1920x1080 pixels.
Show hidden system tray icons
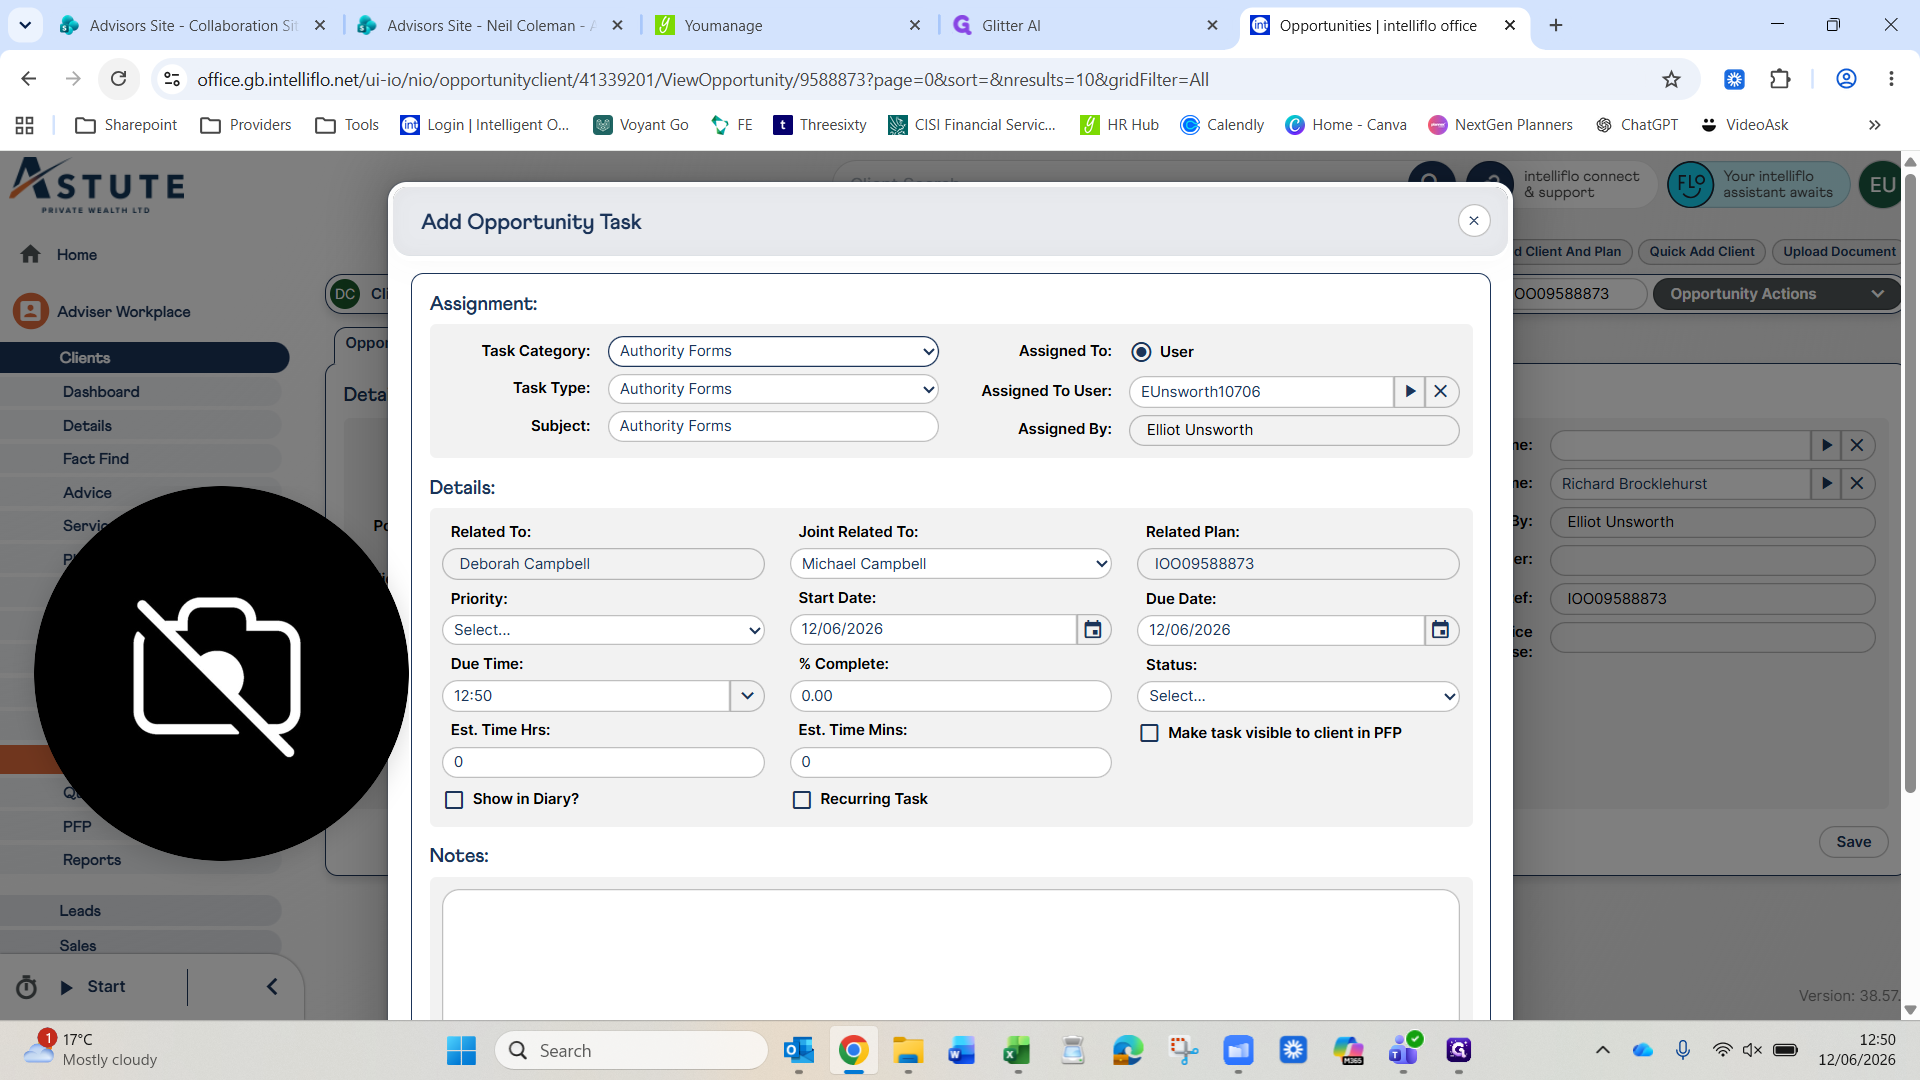click(1603, 1050)
